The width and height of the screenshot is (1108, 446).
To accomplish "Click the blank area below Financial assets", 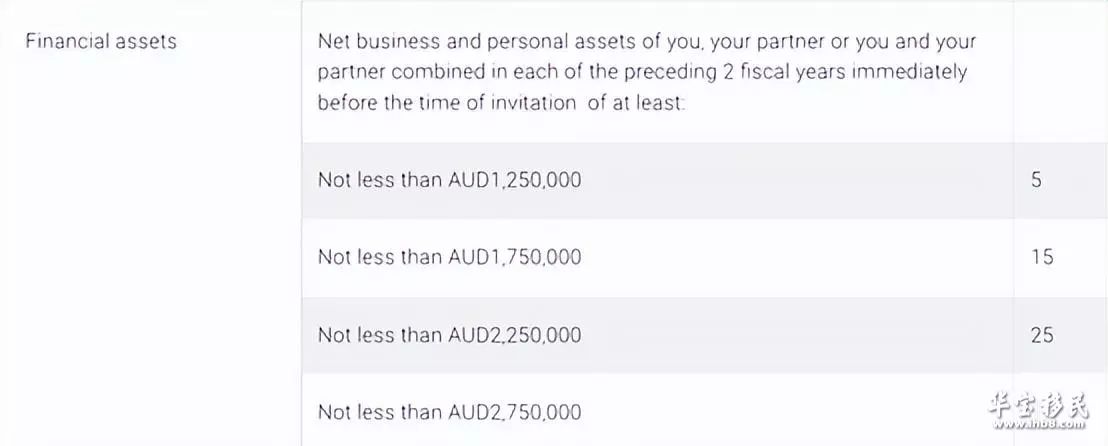I will (151, 247).
